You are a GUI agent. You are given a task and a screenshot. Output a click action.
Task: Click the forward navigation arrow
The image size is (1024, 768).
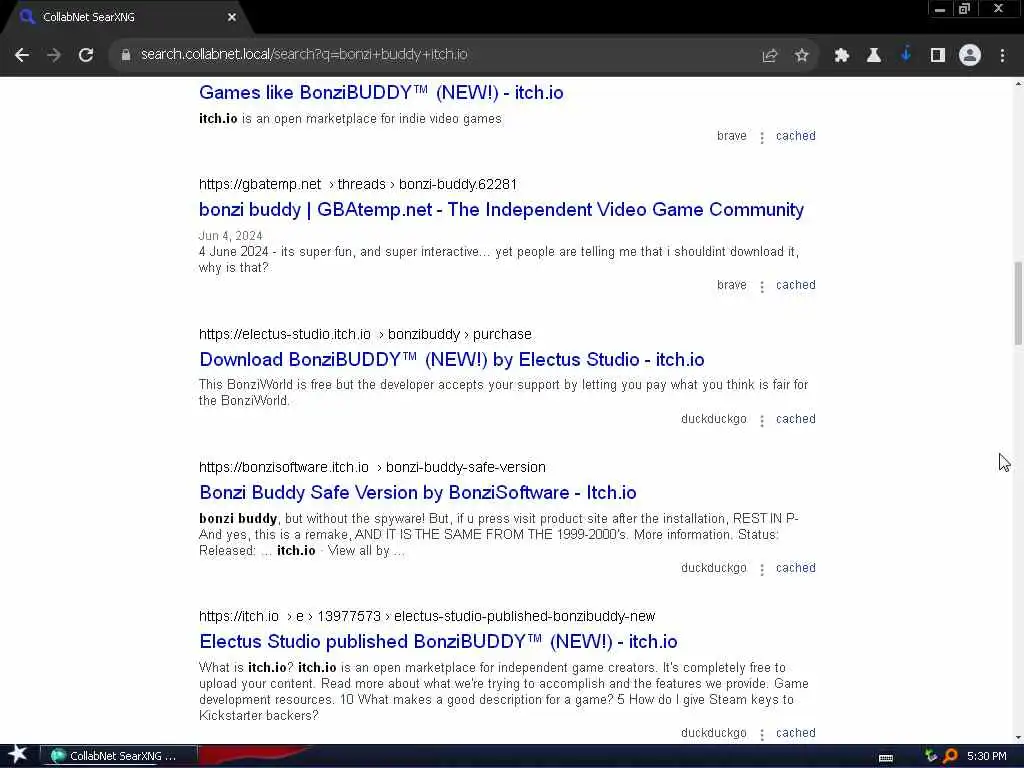(54, 55)
